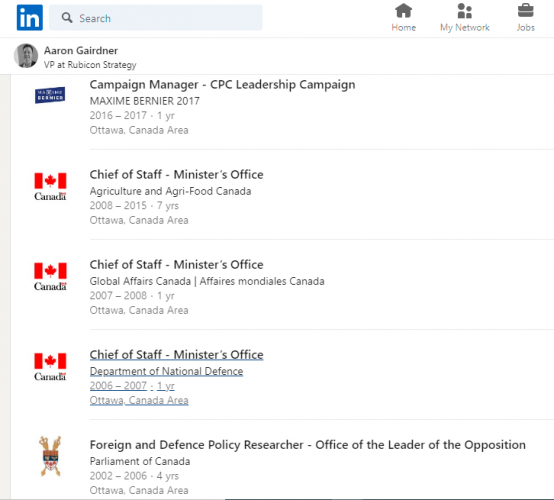Click Canada logo beside Global Affairs Canada
554x500 pixels.
[50, 277]
